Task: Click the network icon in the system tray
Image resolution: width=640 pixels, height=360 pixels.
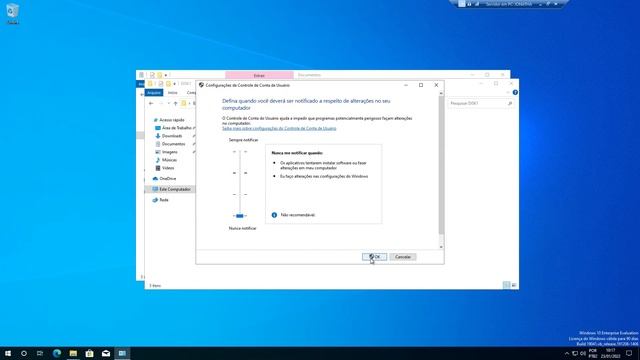Action: pos(575,353)
